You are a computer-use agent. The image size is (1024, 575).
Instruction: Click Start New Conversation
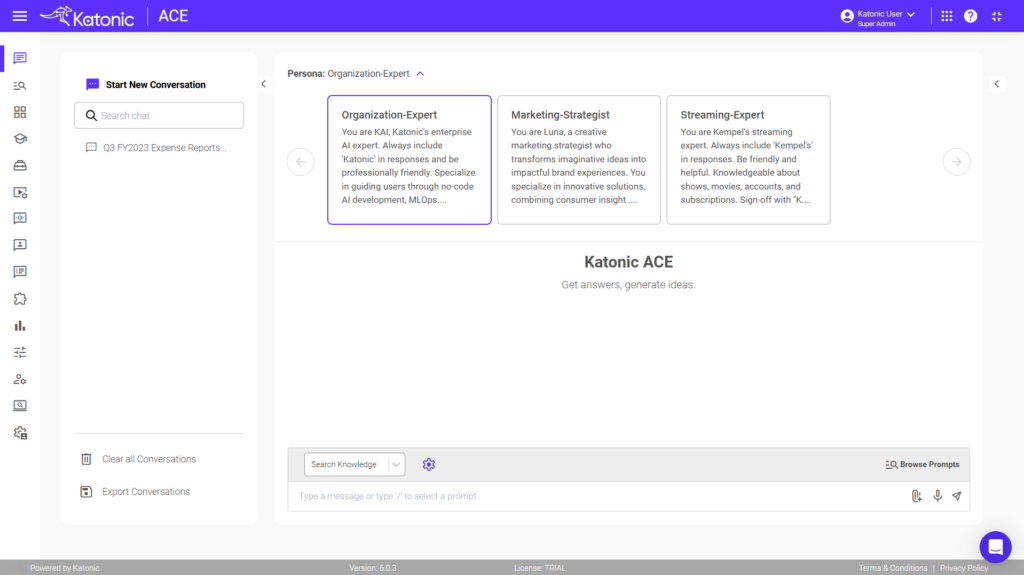pos(146,85)
